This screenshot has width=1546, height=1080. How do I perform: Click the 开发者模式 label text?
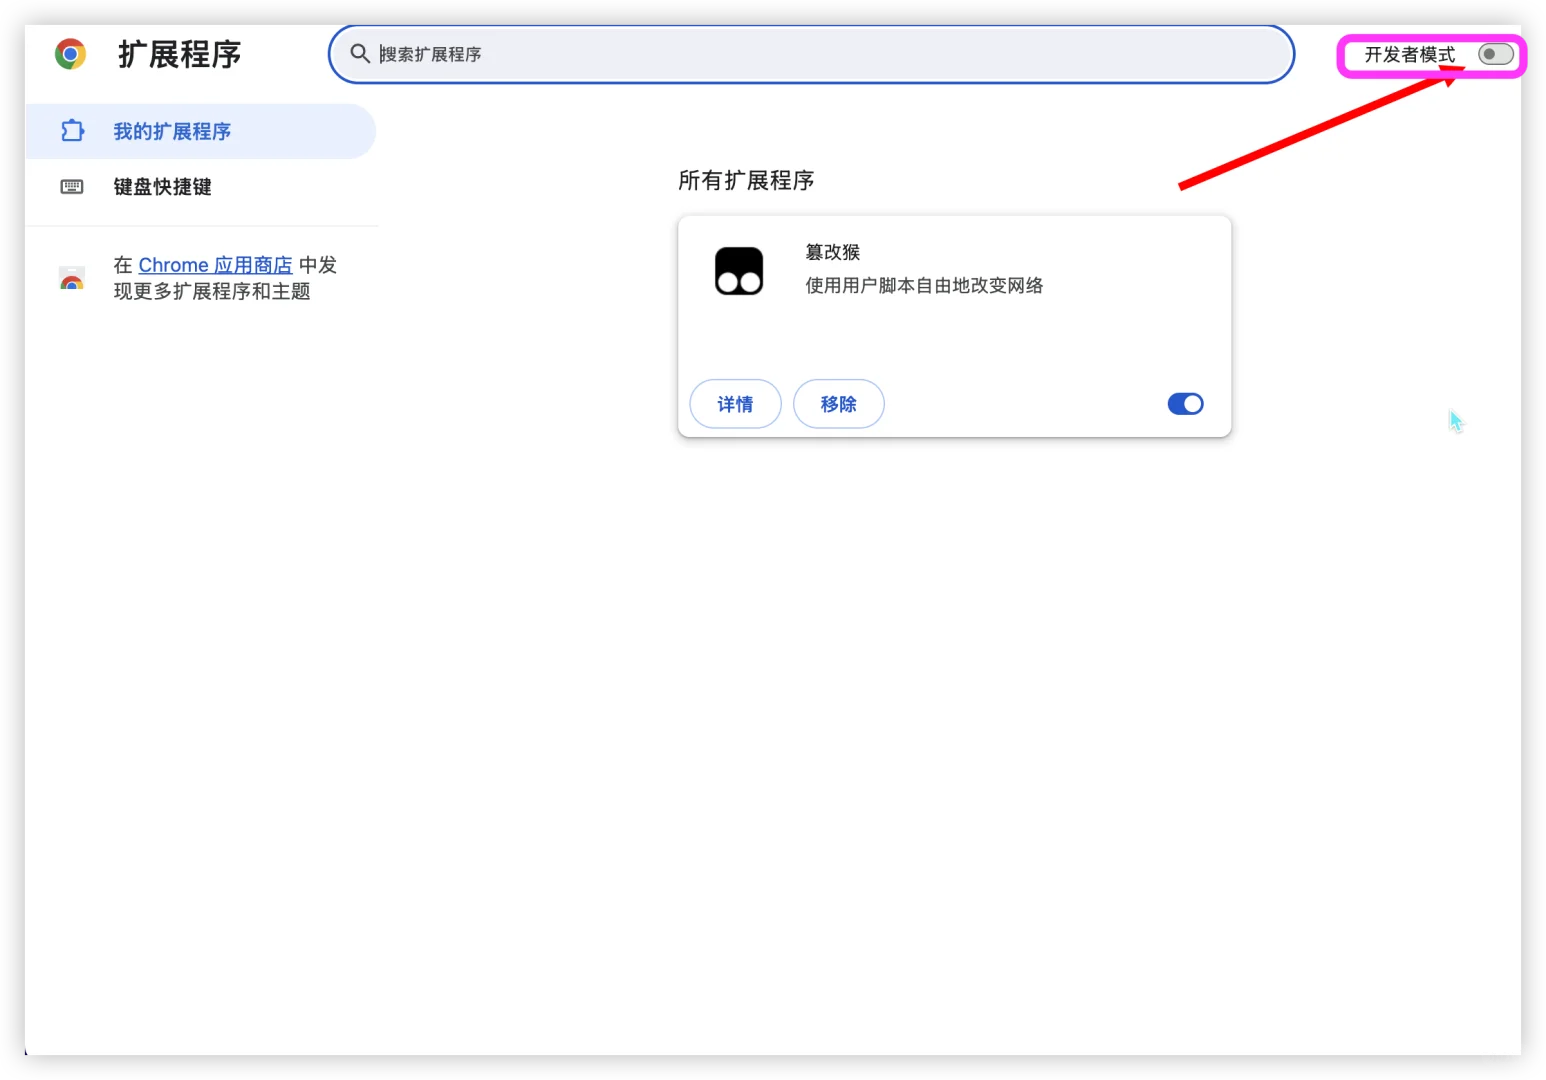tap(1410, 54)
